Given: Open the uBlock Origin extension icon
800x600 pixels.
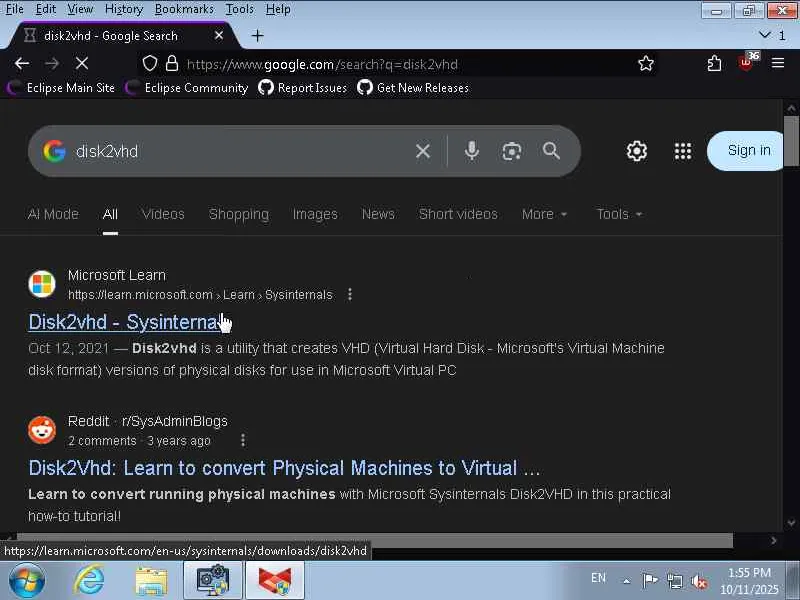Looking at the screenshot, I should pyautogui.click(x=747, y=62).
